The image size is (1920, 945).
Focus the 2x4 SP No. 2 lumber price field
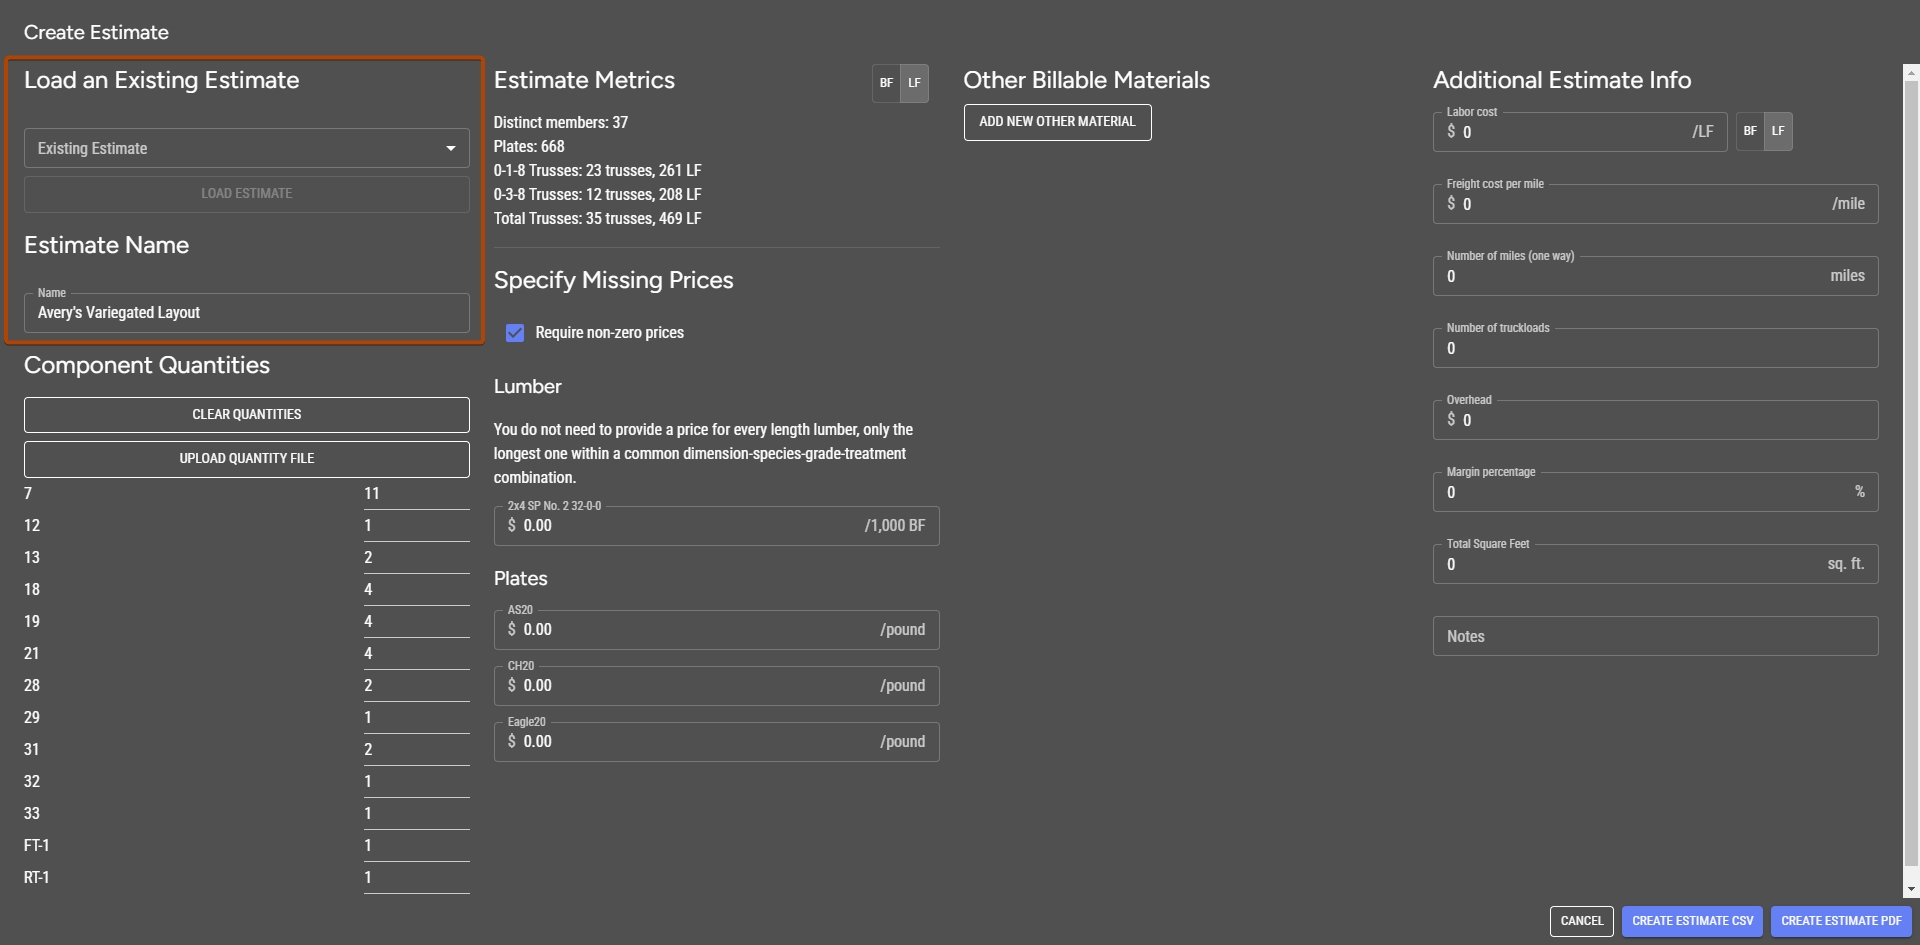click(x=690, y=526)
